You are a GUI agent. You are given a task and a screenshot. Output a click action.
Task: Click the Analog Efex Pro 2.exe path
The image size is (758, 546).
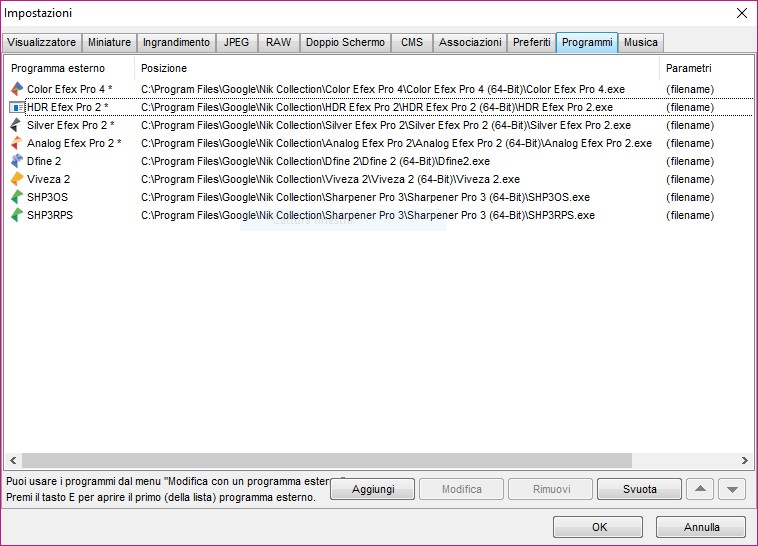point(396,143)
